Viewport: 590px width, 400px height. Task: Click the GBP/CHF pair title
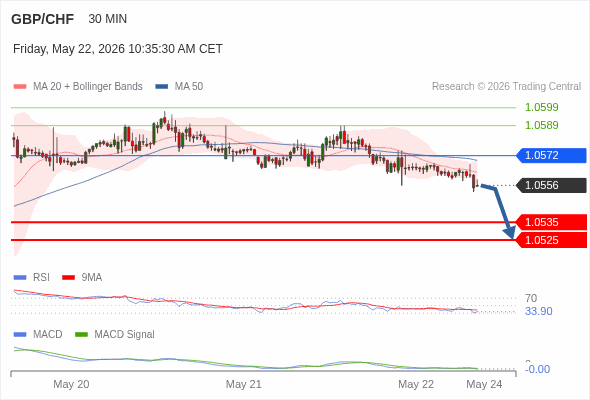pos(43,19)
